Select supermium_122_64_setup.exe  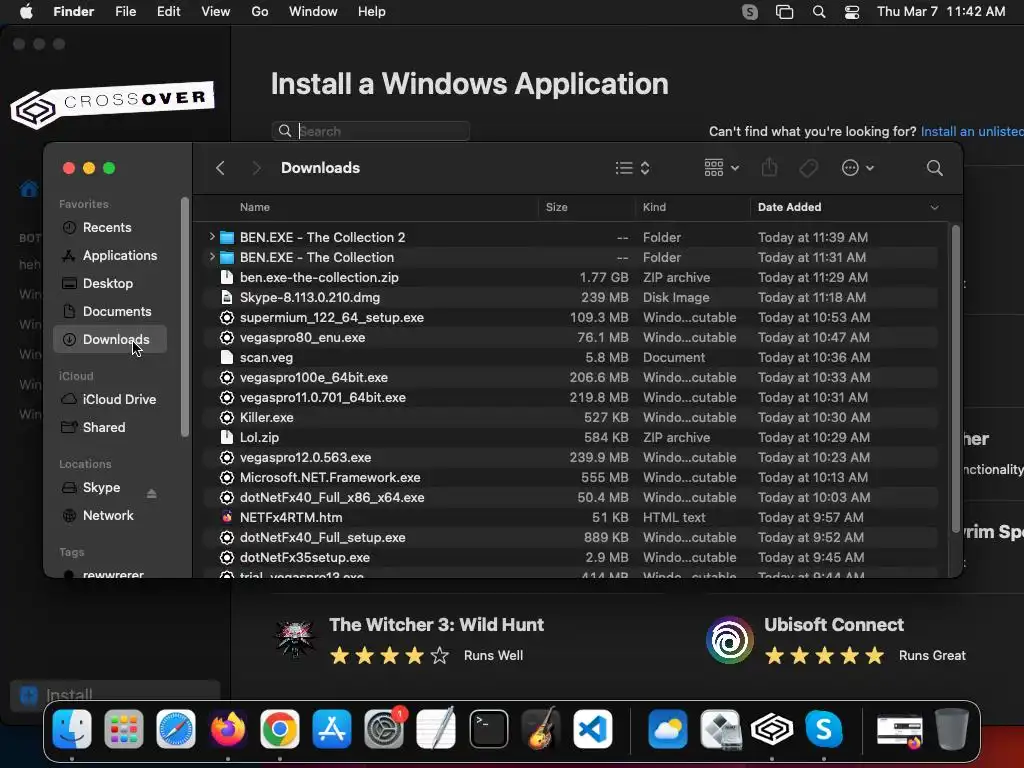pyautogui.click(x=571, y=317)
